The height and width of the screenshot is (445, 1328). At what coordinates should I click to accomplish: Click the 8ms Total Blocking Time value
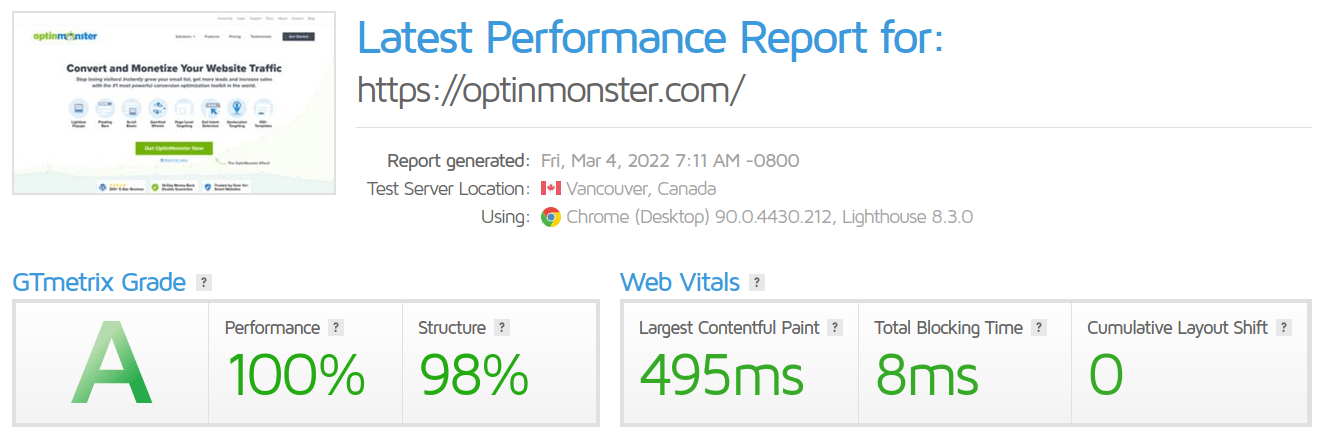[x=927, y=376]
